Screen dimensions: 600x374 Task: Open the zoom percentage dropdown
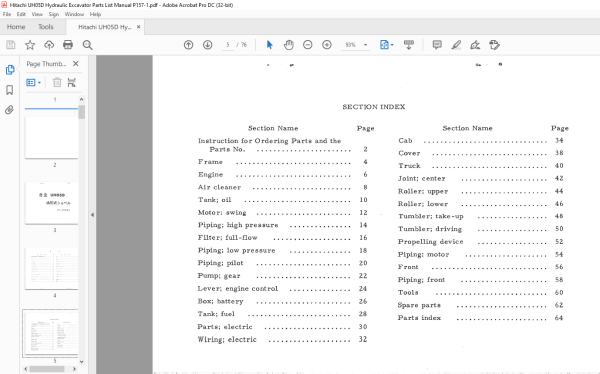tap(365, 45)
